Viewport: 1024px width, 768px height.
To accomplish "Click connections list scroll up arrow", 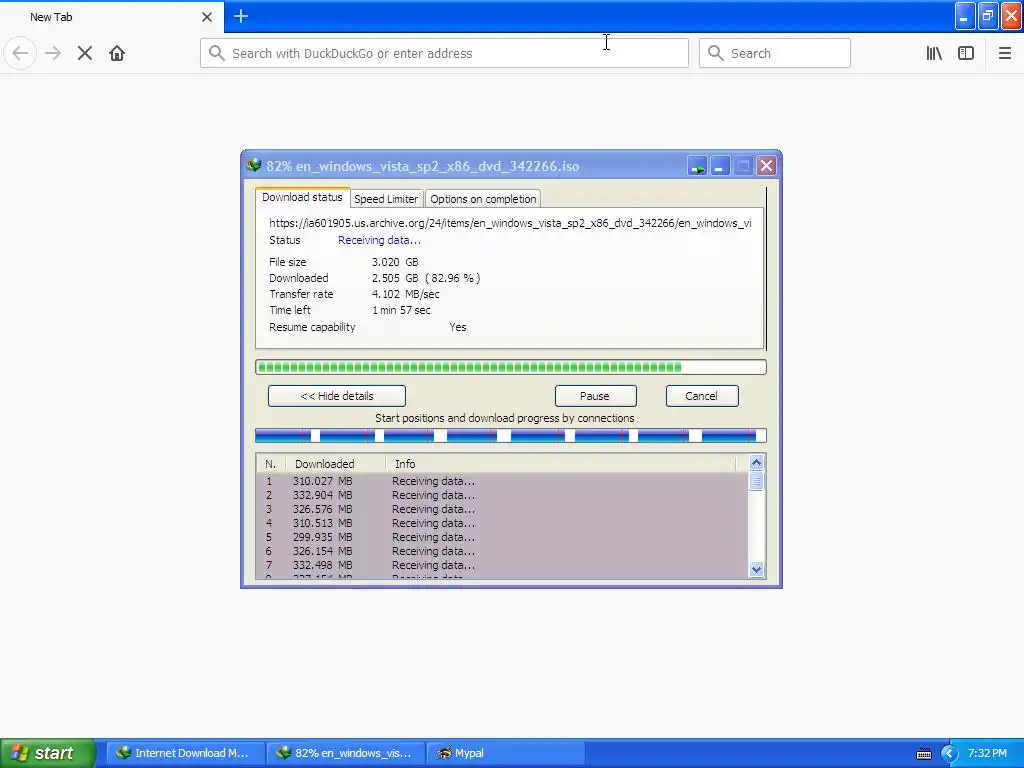I will click(756, 463).
